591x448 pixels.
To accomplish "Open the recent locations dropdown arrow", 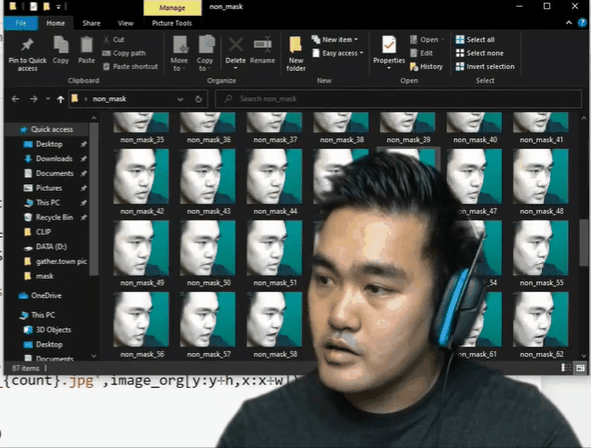I will click(x=48, y=99).
